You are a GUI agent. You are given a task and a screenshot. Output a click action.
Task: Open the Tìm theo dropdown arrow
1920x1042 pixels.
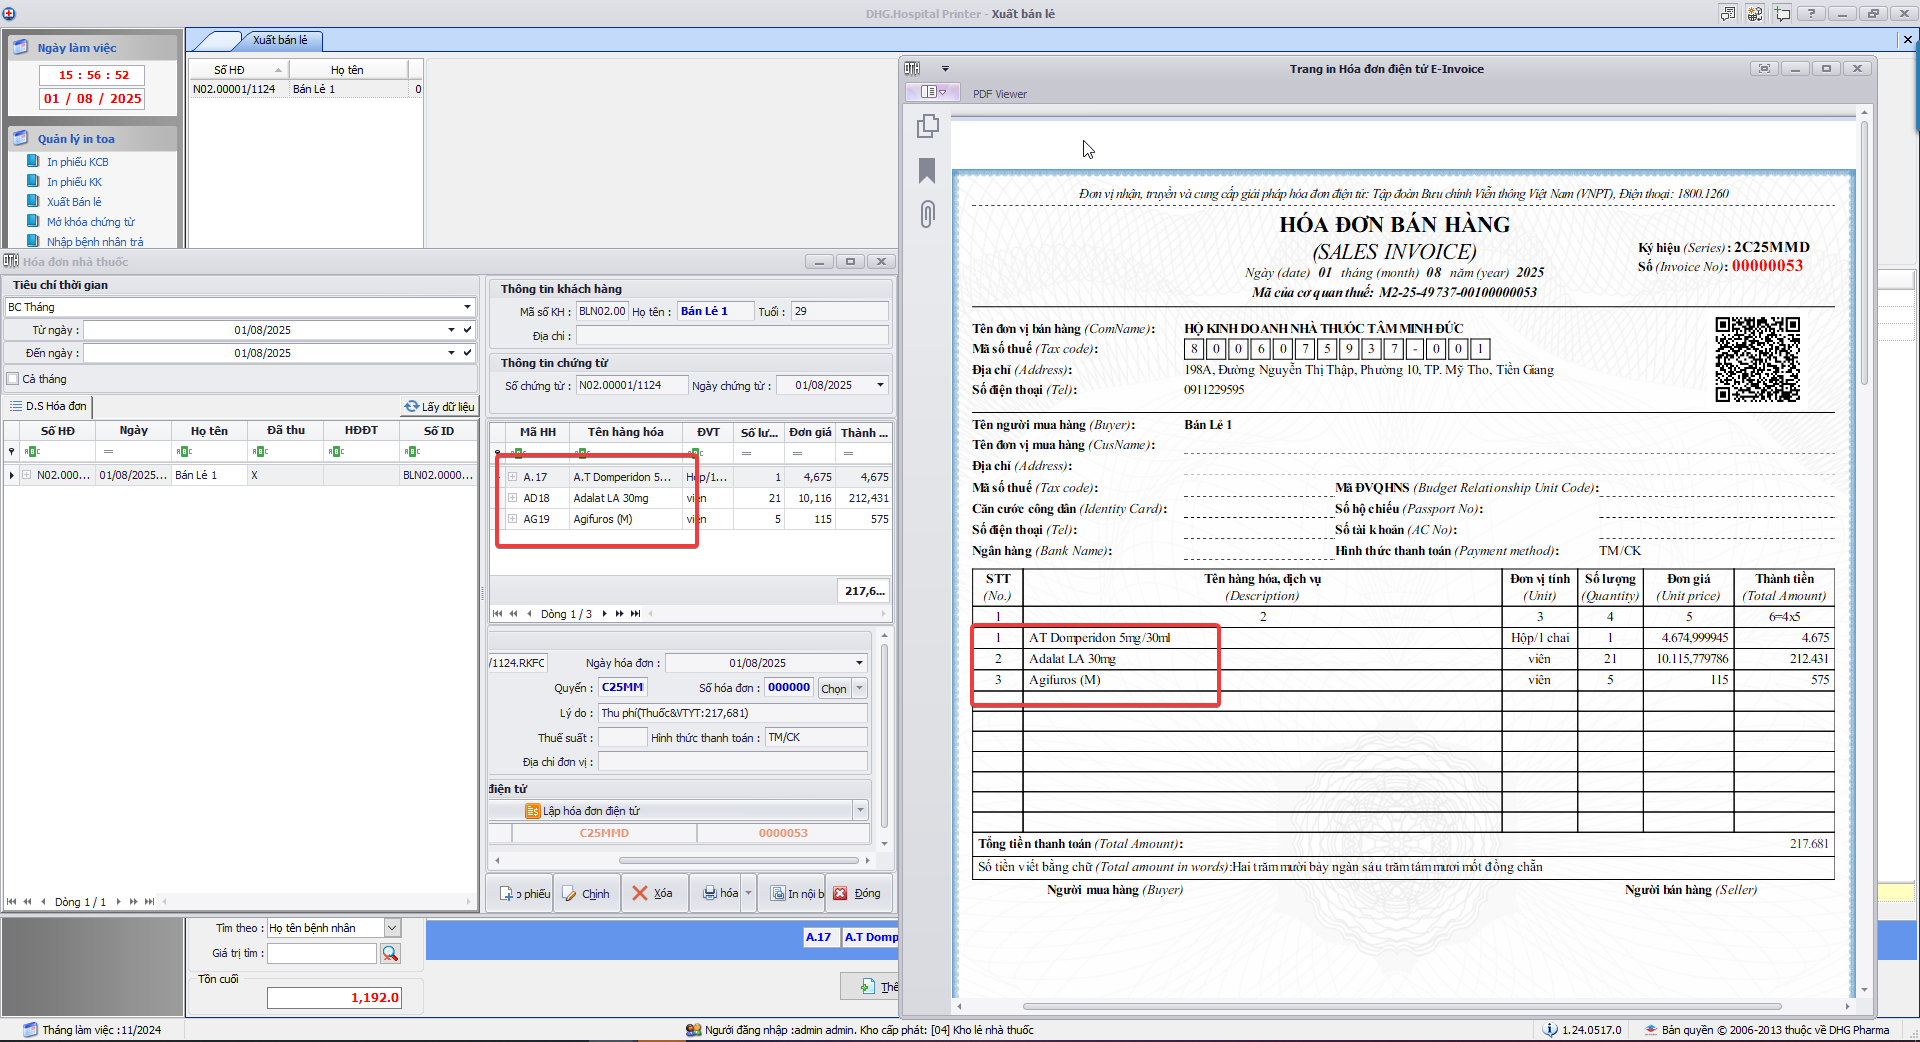pos(392,928)
